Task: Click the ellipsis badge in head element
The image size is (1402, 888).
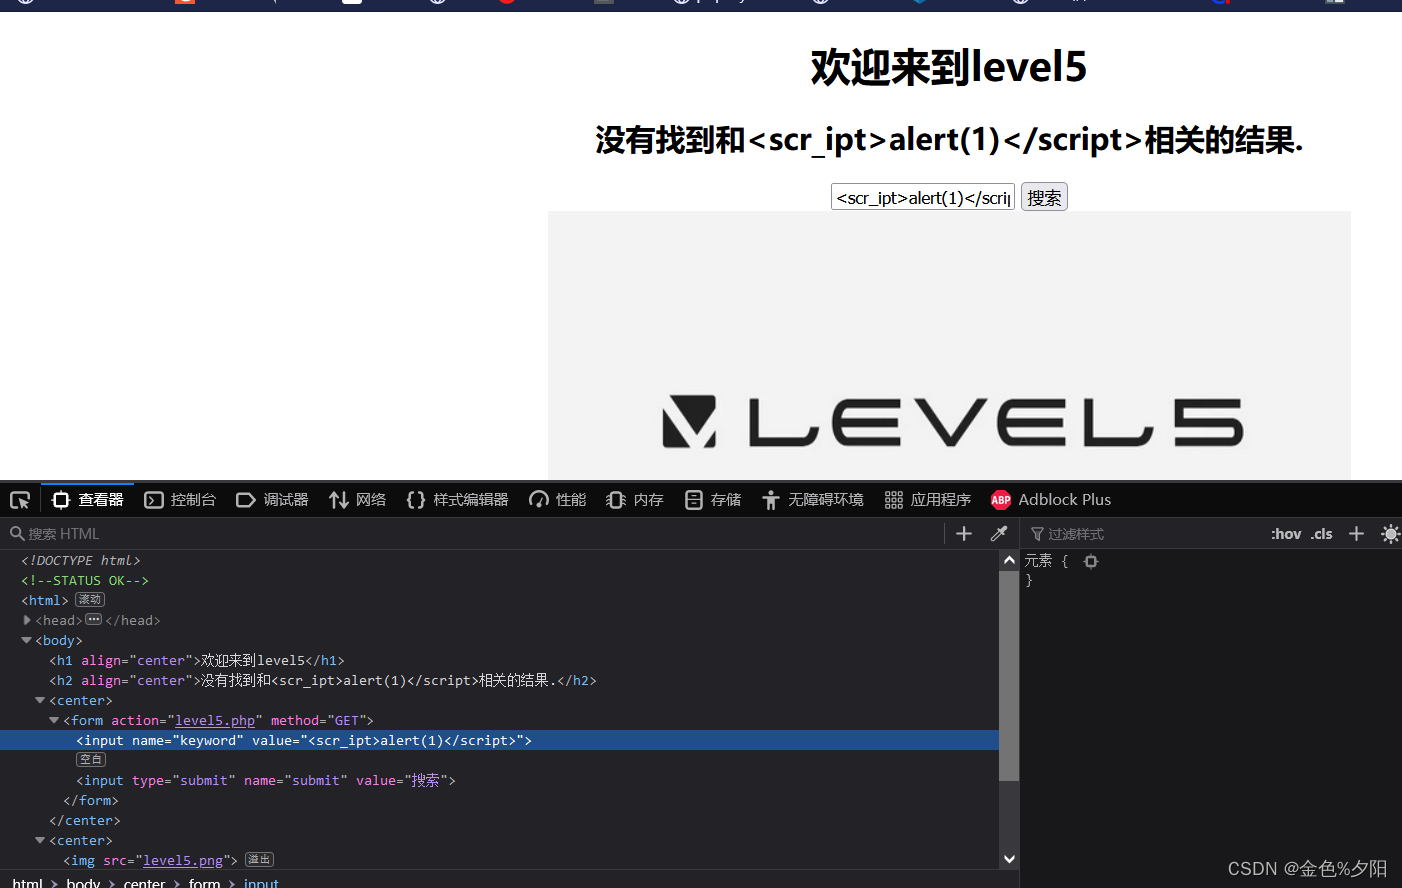Action: [94, 620]
